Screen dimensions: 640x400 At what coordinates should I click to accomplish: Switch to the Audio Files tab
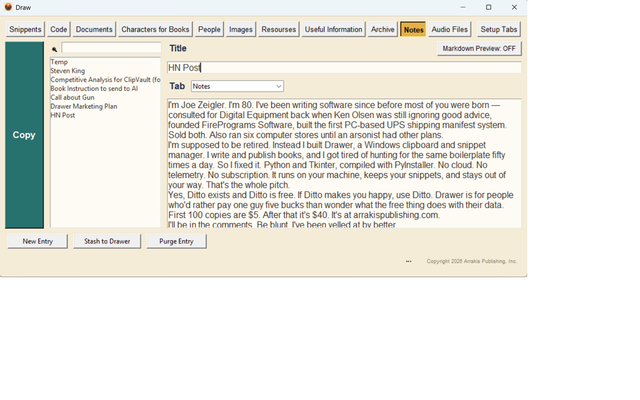point(450,29)
